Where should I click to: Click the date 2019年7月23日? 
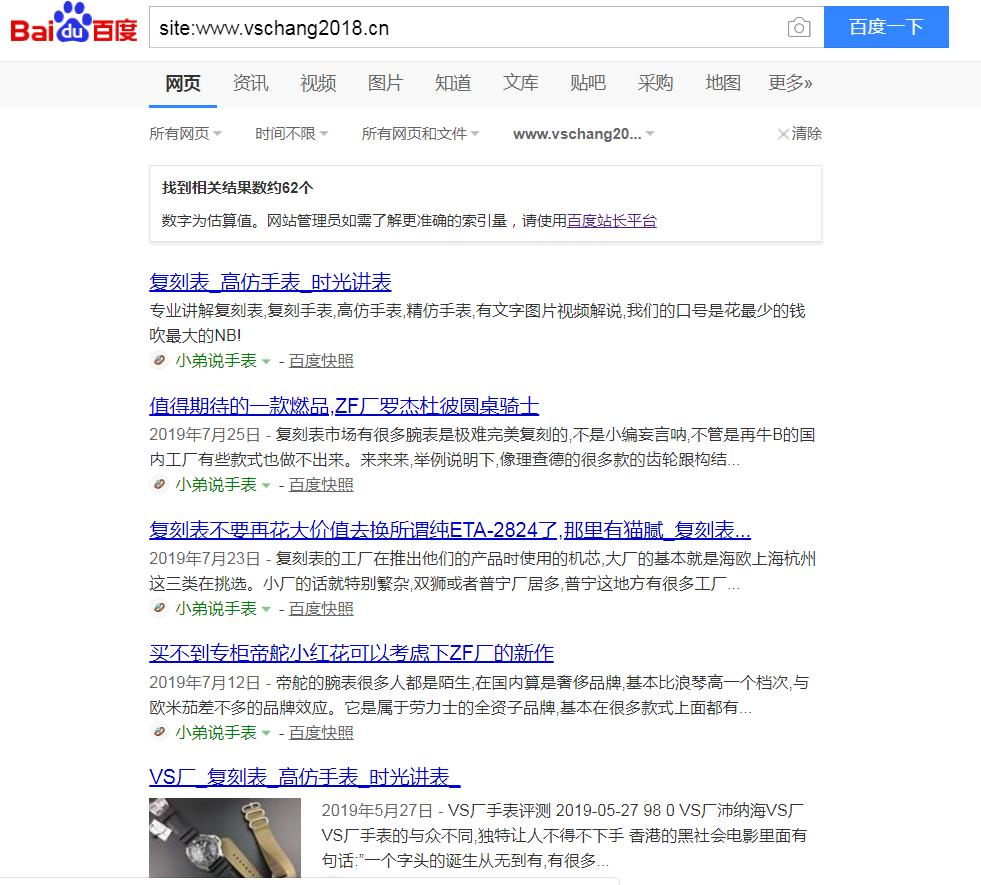pyautogui.click(x=205, y=559)
